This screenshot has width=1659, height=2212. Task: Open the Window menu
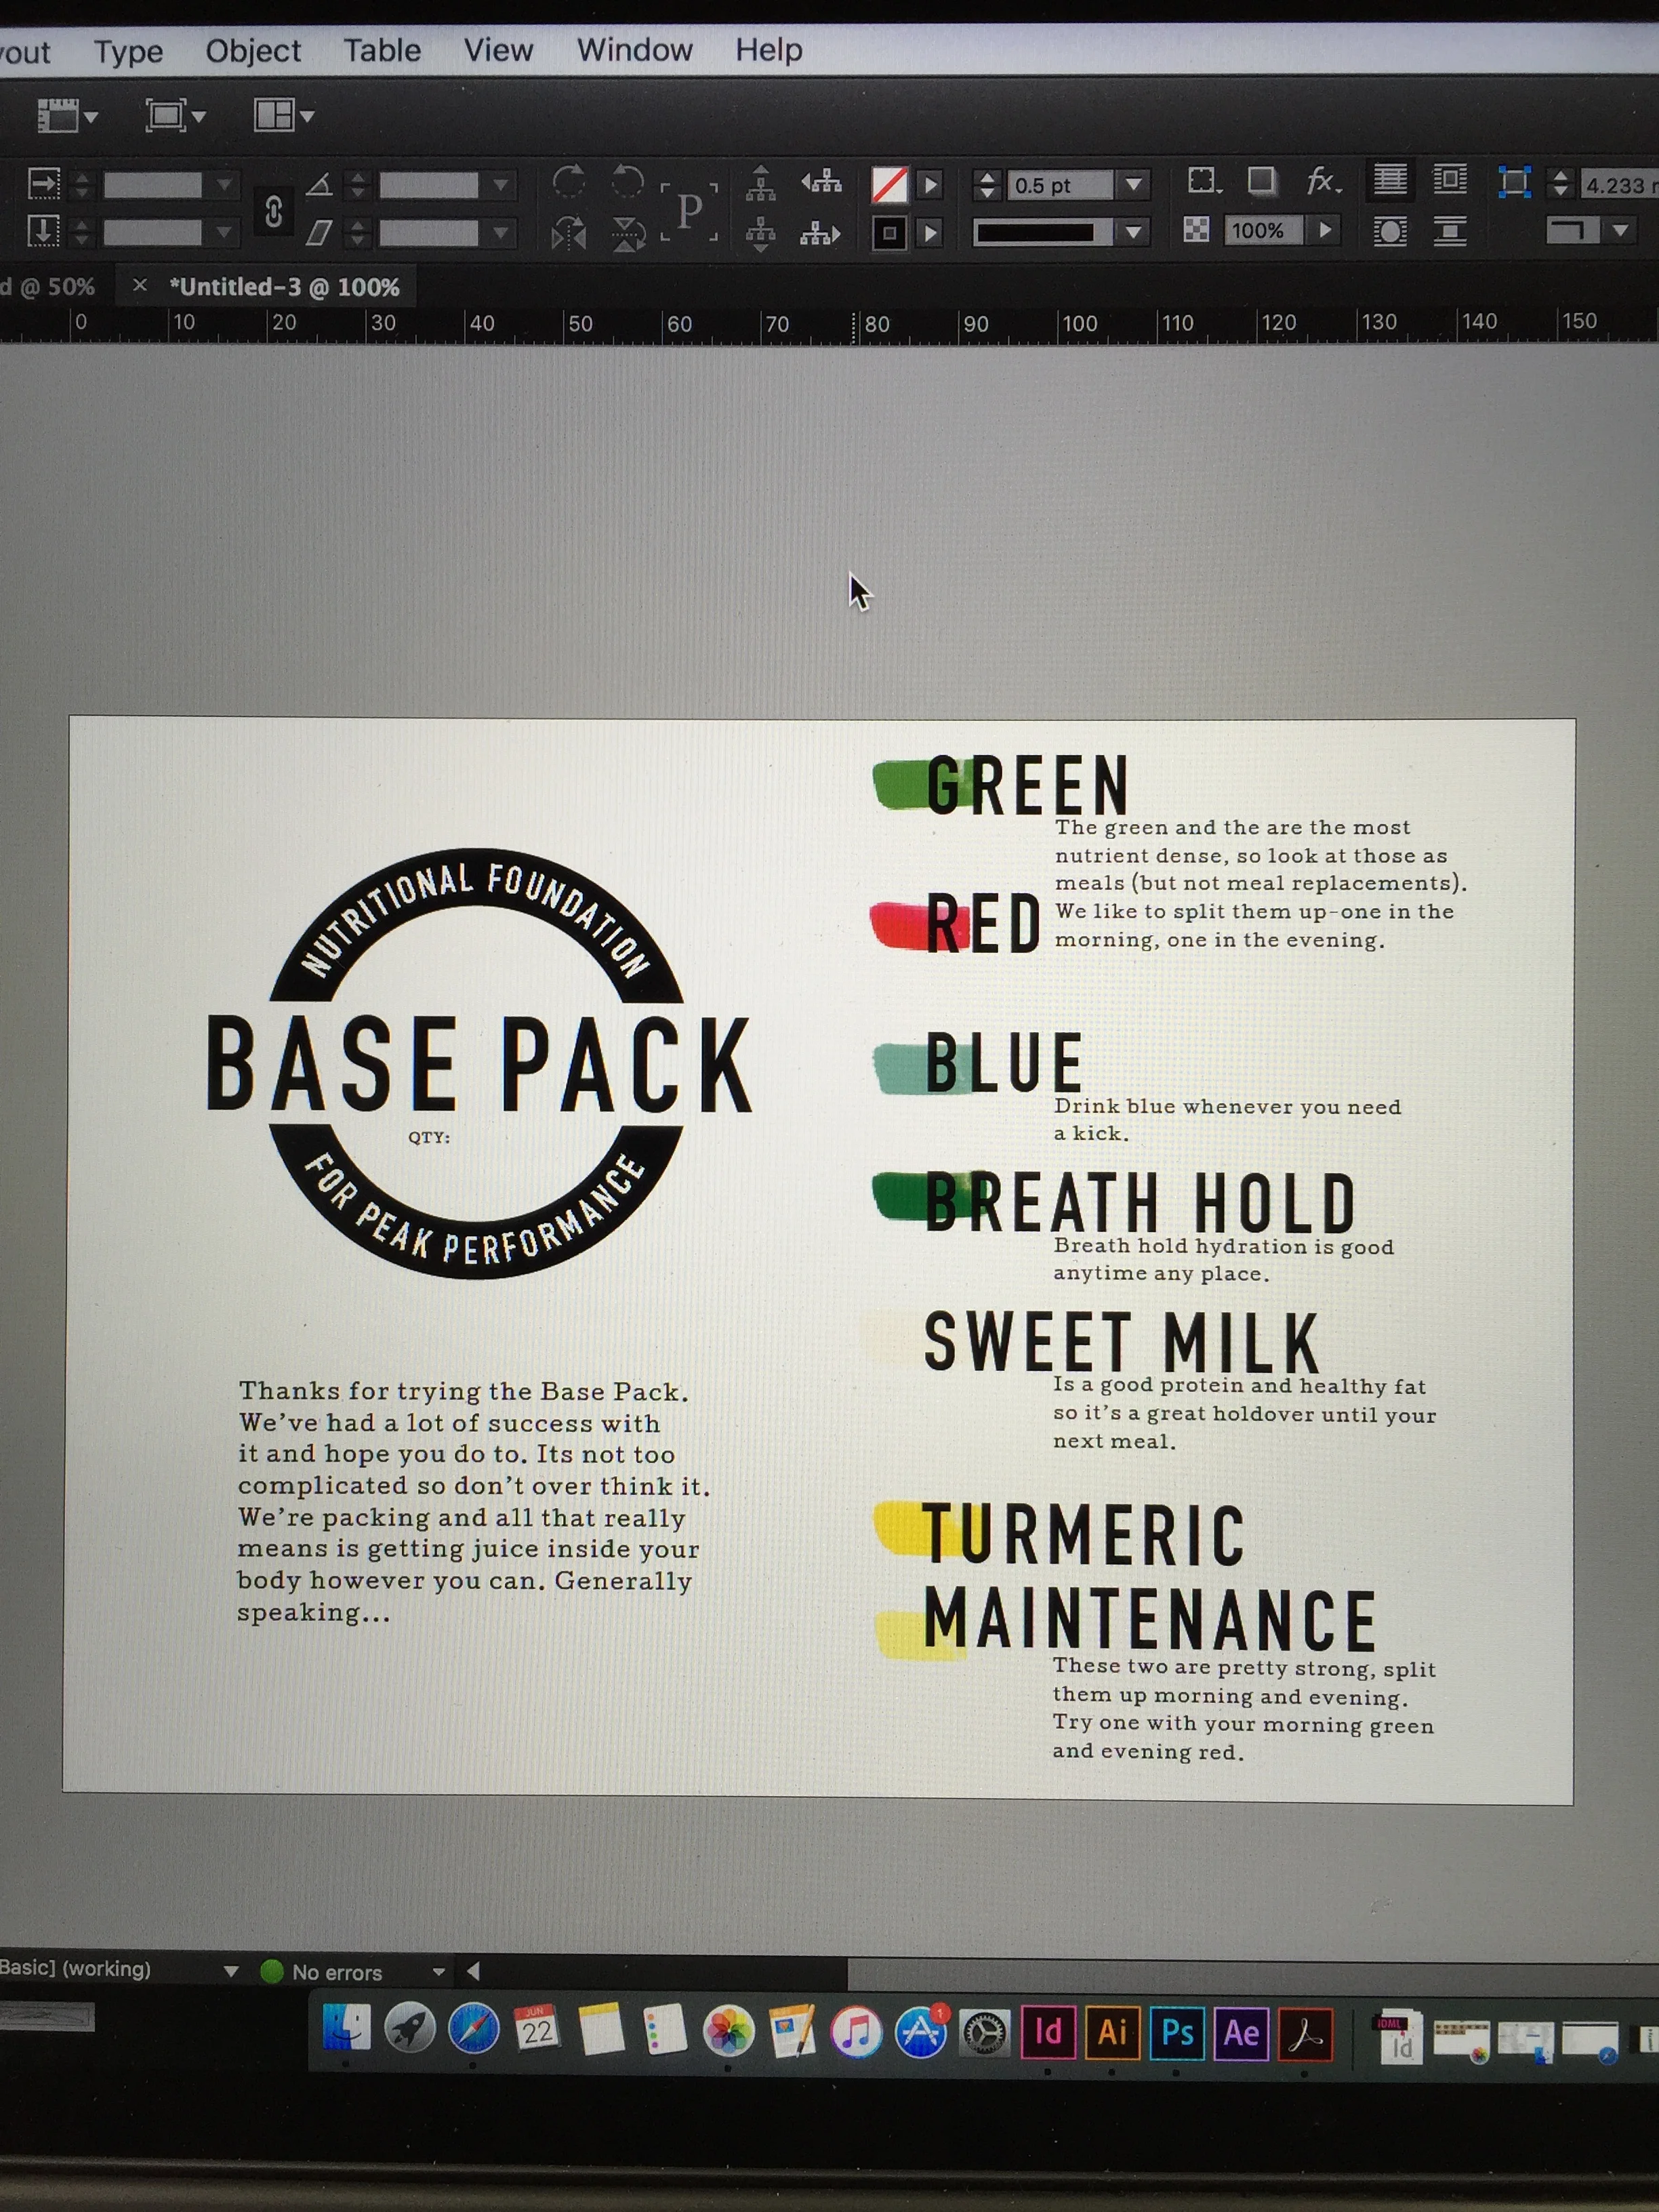click(x=634, y=50)
